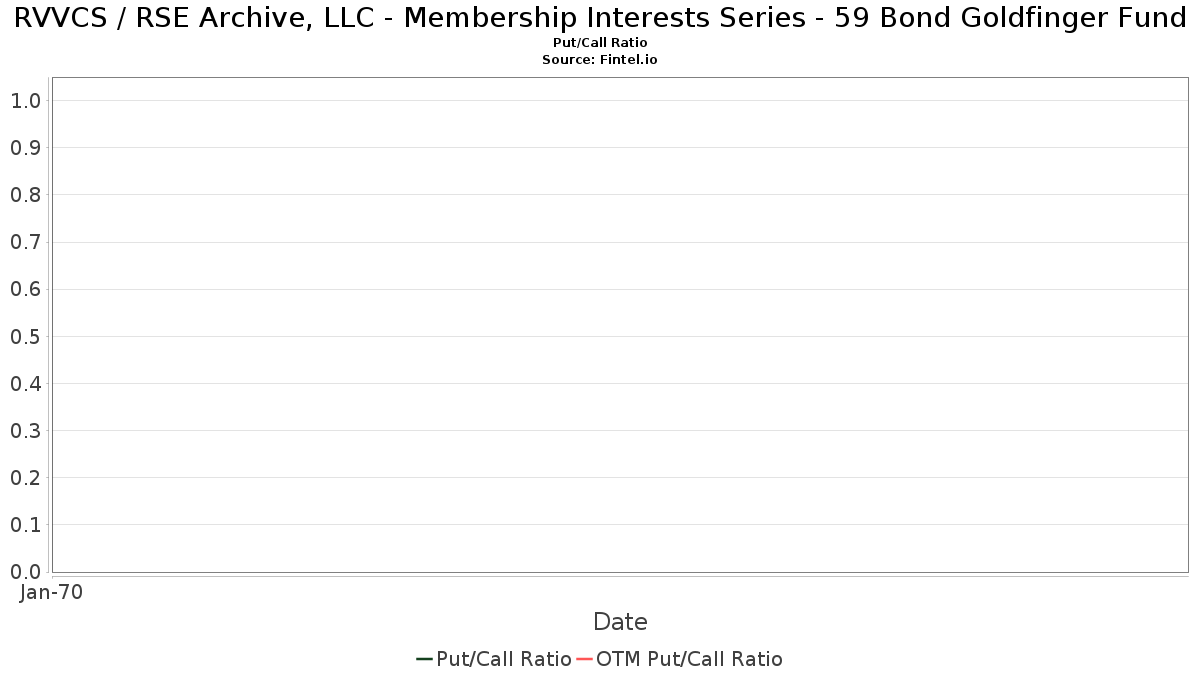The image size is (1200, 675).
Task: Click the 0.4 y-axis label
Action: pos(25,384)
